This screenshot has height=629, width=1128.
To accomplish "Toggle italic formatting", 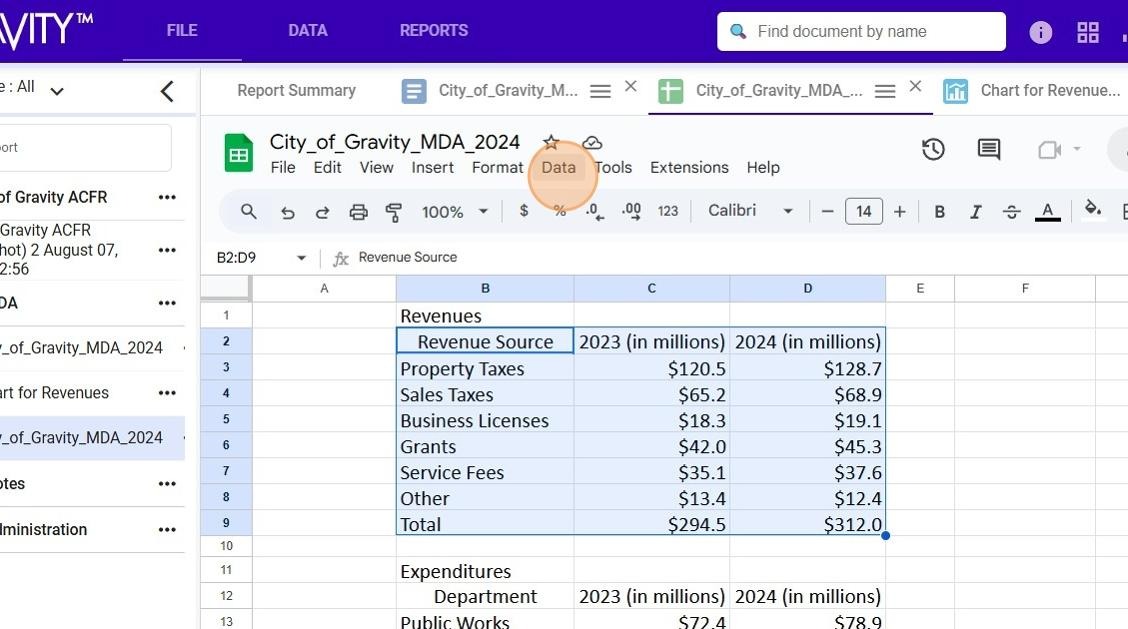I will 975,212.
